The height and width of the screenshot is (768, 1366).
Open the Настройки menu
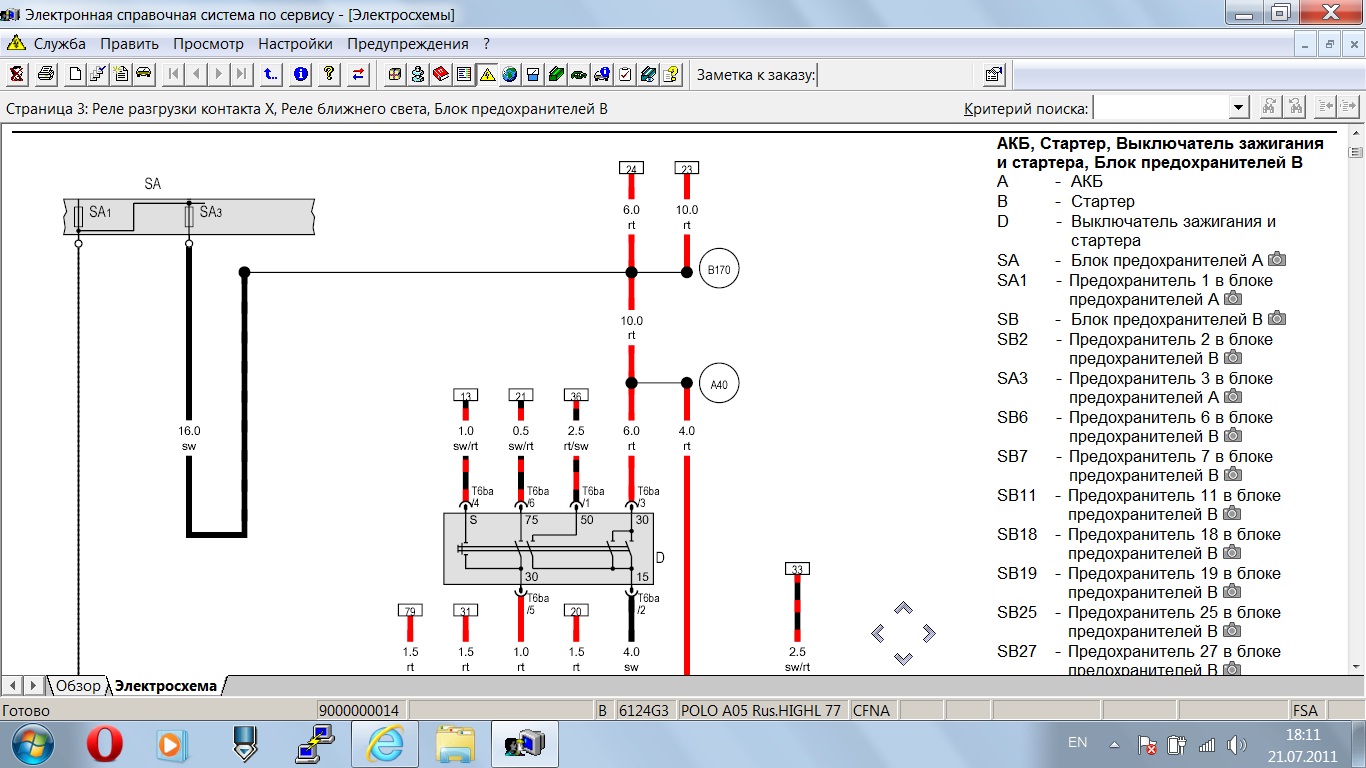tap(295, 44)
